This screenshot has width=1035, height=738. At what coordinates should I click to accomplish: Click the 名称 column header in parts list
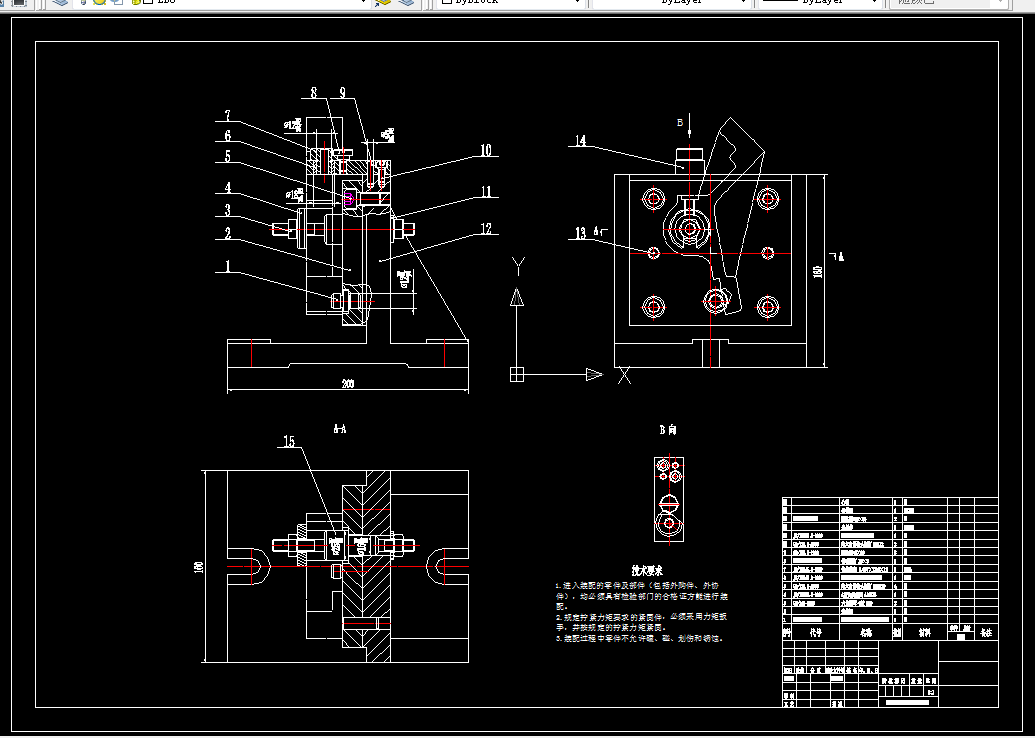(866, 632)
